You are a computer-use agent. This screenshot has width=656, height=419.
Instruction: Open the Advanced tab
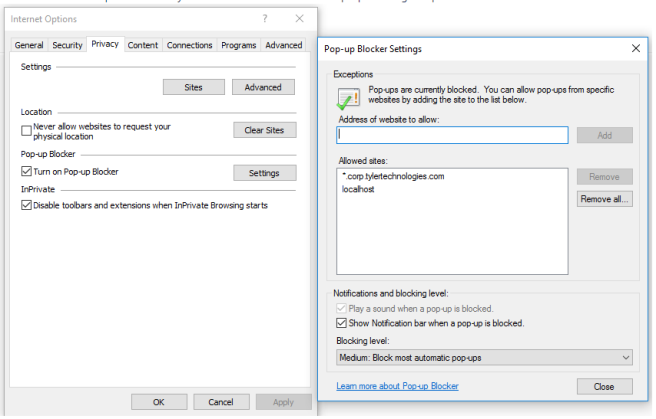tap(283, 45)
